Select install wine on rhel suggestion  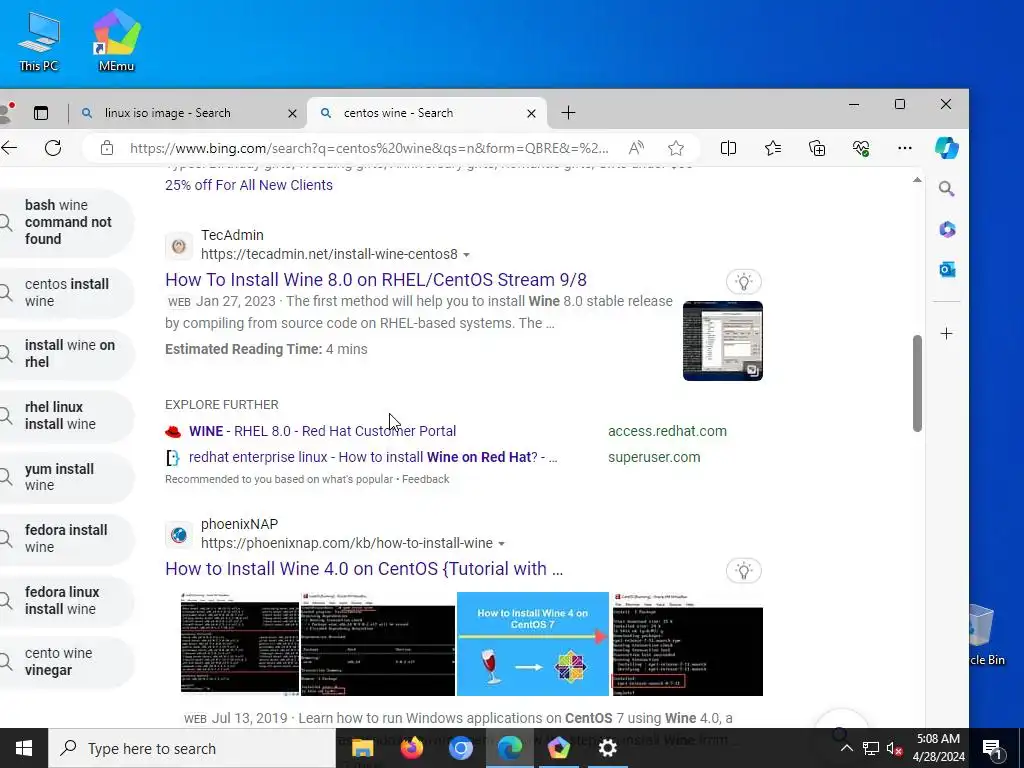[65, 353]
